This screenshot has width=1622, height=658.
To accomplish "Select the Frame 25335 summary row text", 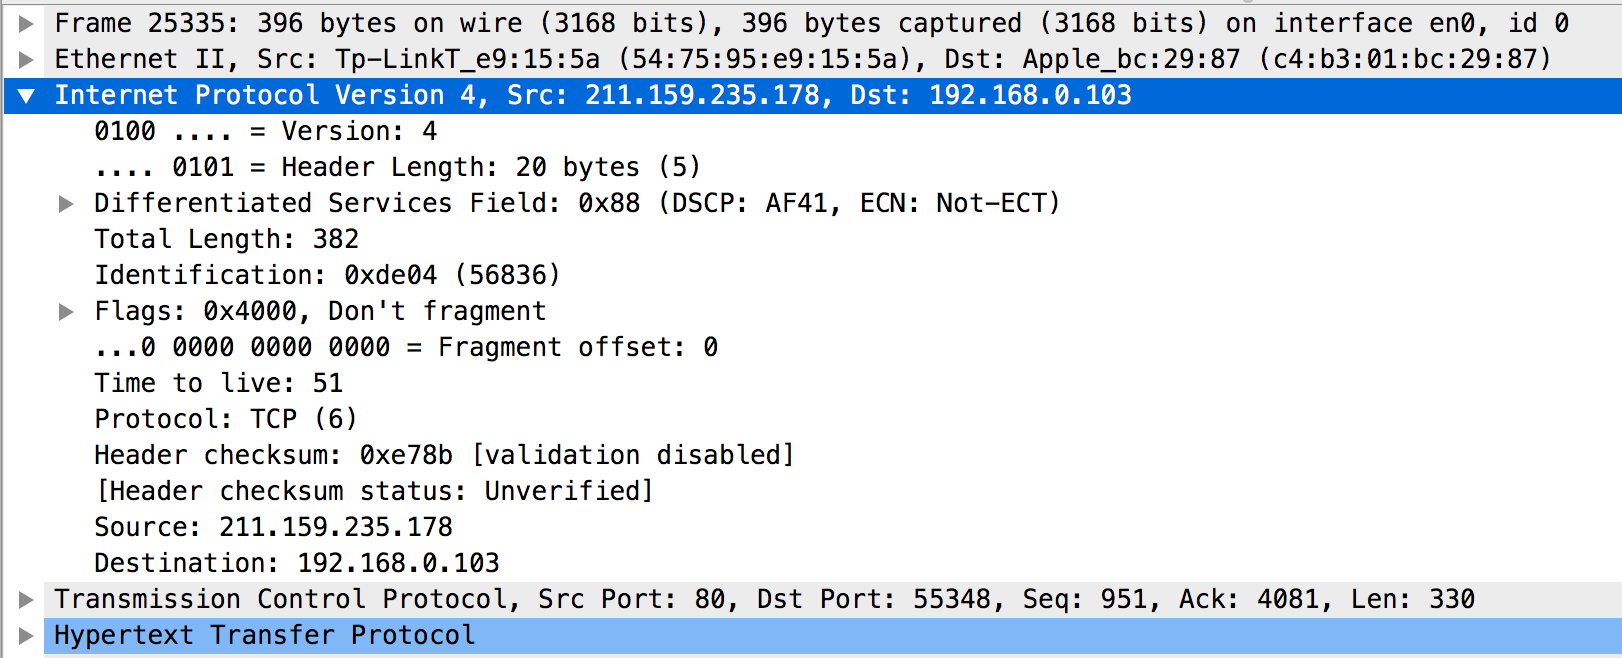I will (810, 23).
